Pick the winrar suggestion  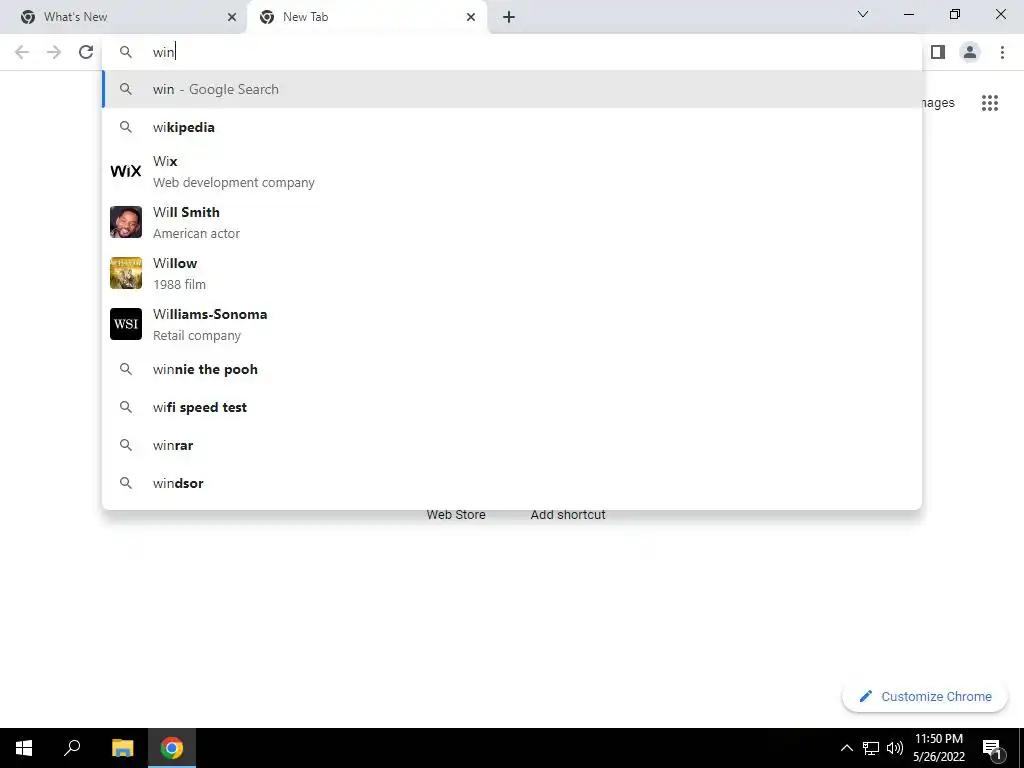(512, 445)
